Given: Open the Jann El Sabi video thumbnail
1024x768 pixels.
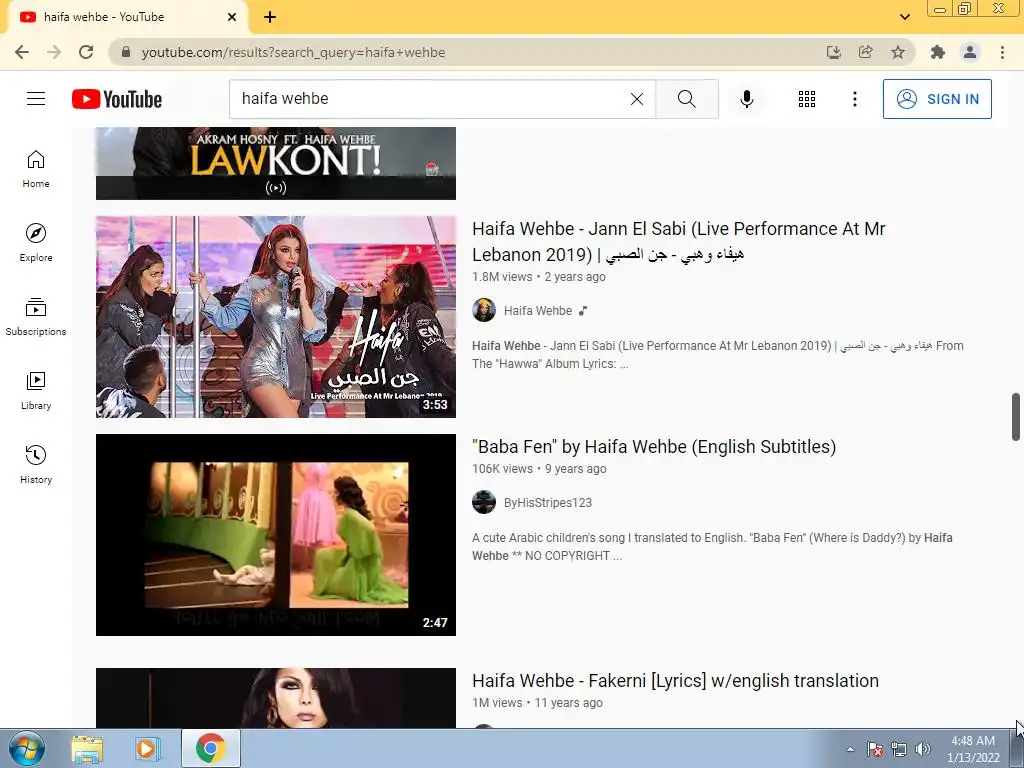Looking at the screenshot, I should pyautogui.click(x=276, y=317).
